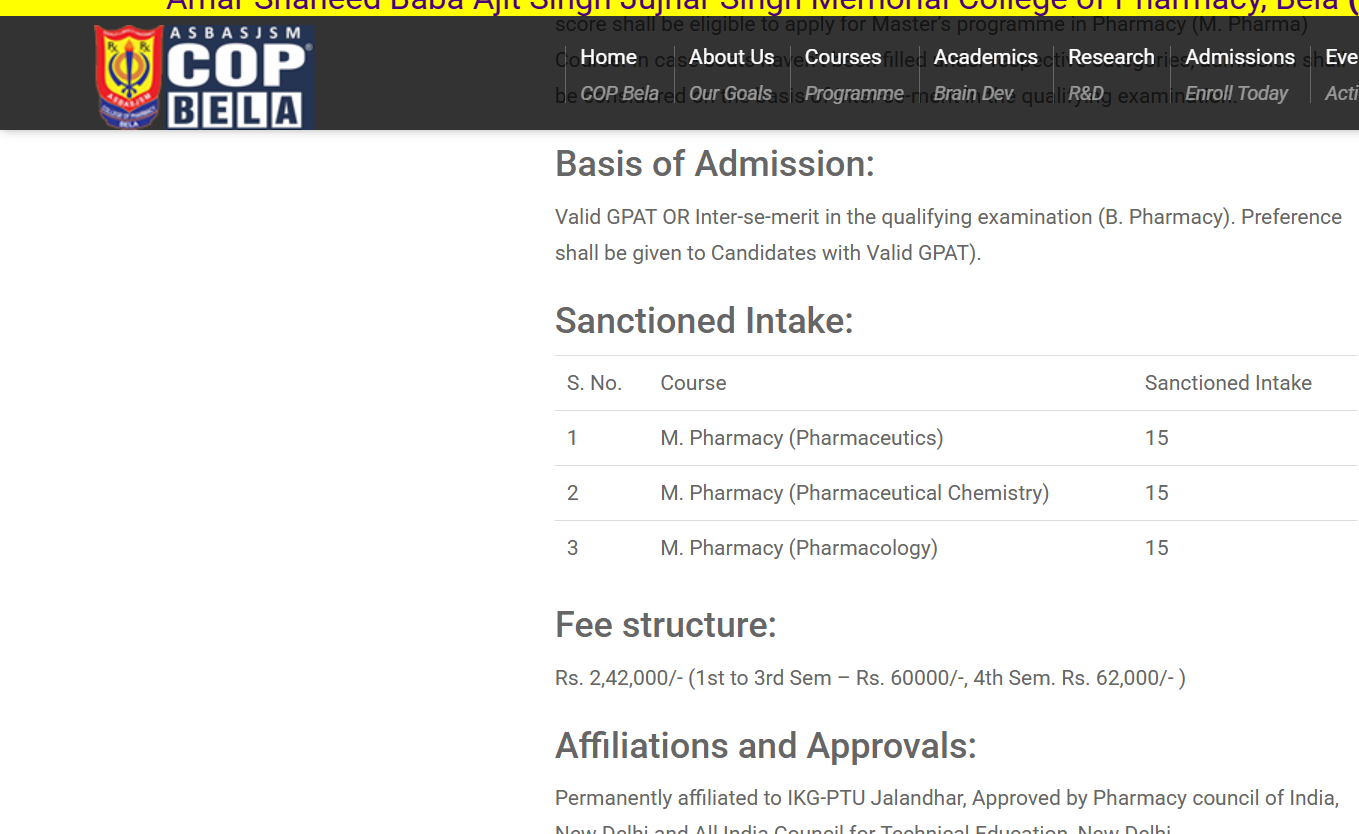This screenshot has width=1359, height=834.
Task: Click the 'Course' table column header
Action: pyautogui.click(x=693, y=383)
